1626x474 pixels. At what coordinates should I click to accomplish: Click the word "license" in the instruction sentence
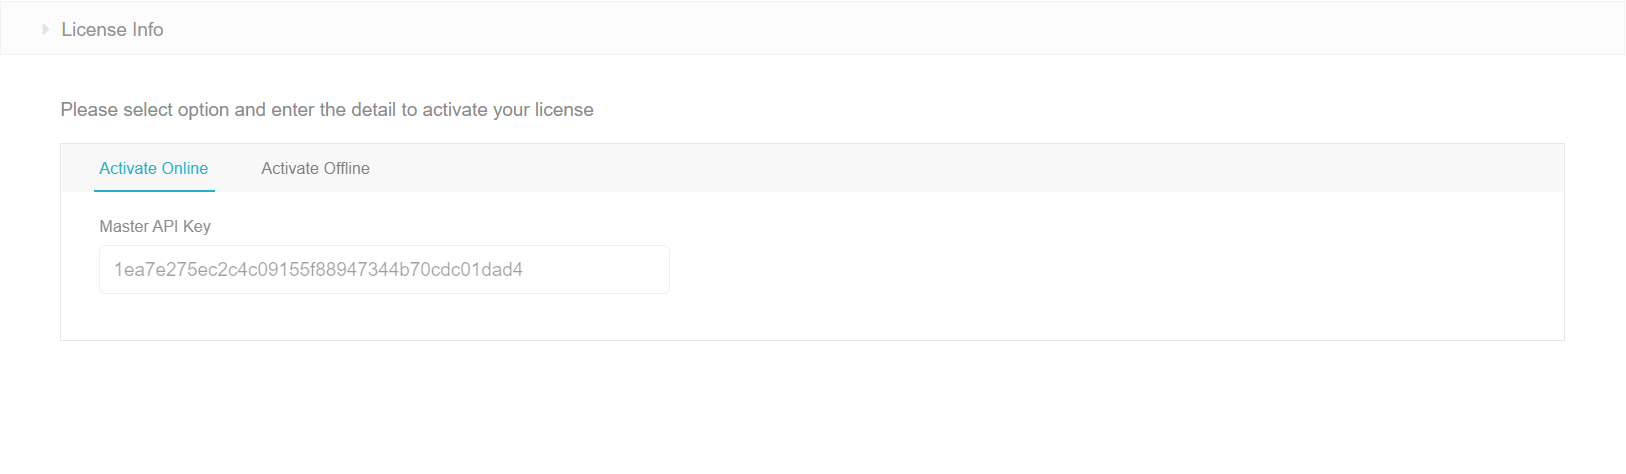pyautogui.click(x=564, y=110)
